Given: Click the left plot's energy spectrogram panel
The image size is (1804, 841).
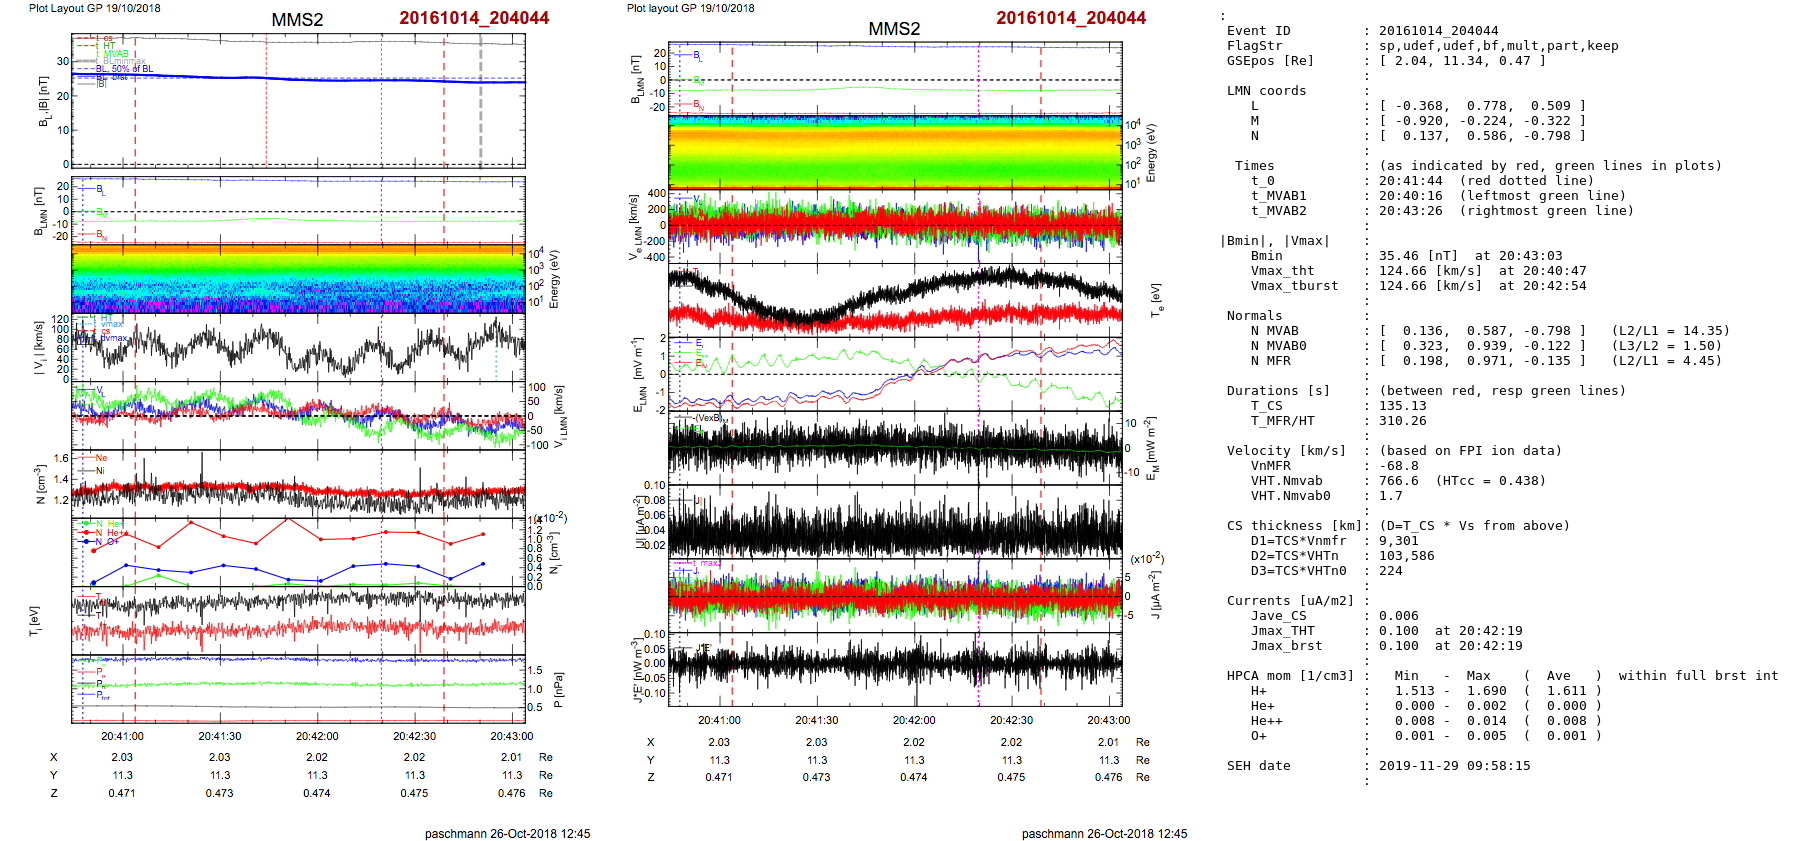Looking at the screenshot, I should pos(298,278).
